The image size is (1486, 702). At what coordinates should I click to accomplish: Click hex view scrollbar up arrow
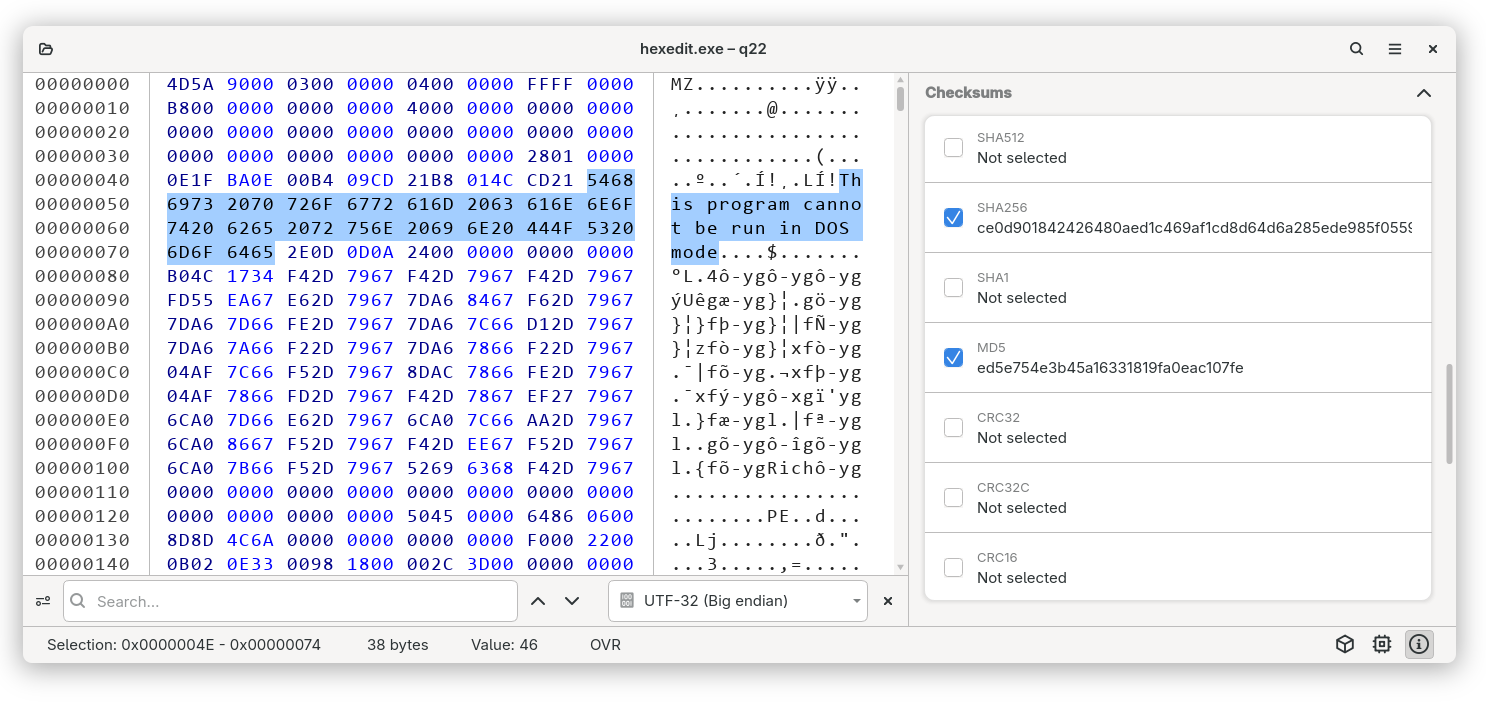click(900, 80)
